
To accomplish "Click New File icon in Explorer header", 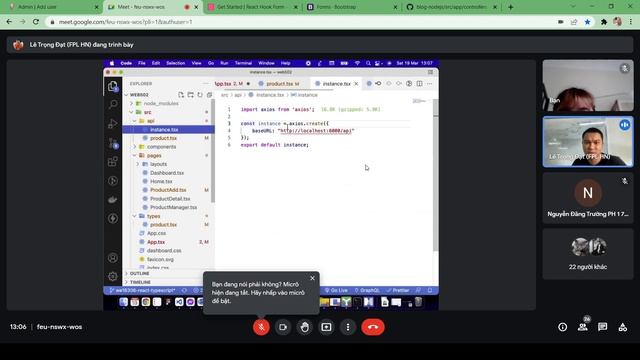I will tap(181, 95).
